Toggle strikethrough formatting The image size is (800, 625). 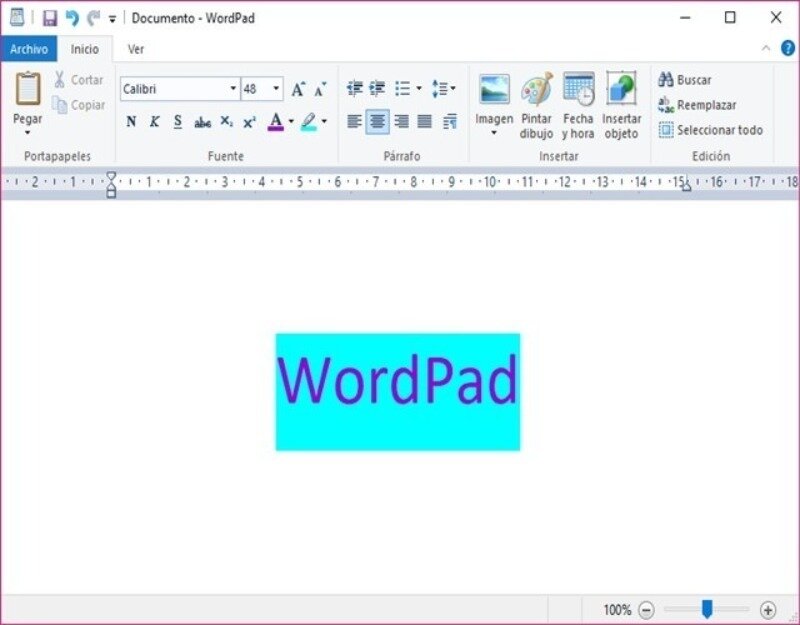point(203,121)
